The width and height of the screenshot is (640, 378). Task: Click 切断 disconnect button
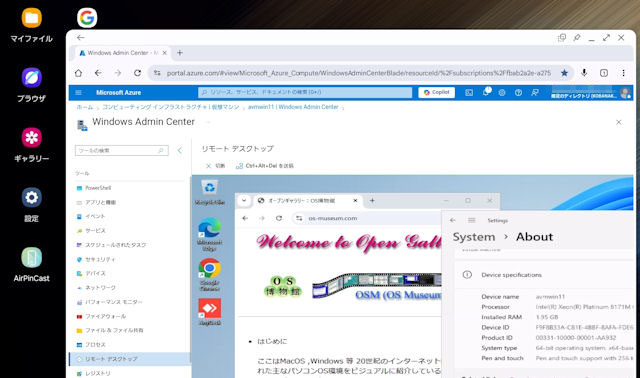[216, 166]
